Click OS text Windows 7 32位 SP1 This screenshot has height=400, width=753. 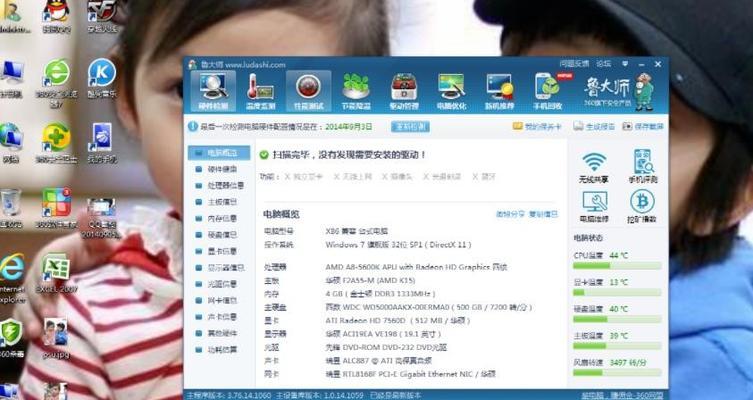point(398,245)
